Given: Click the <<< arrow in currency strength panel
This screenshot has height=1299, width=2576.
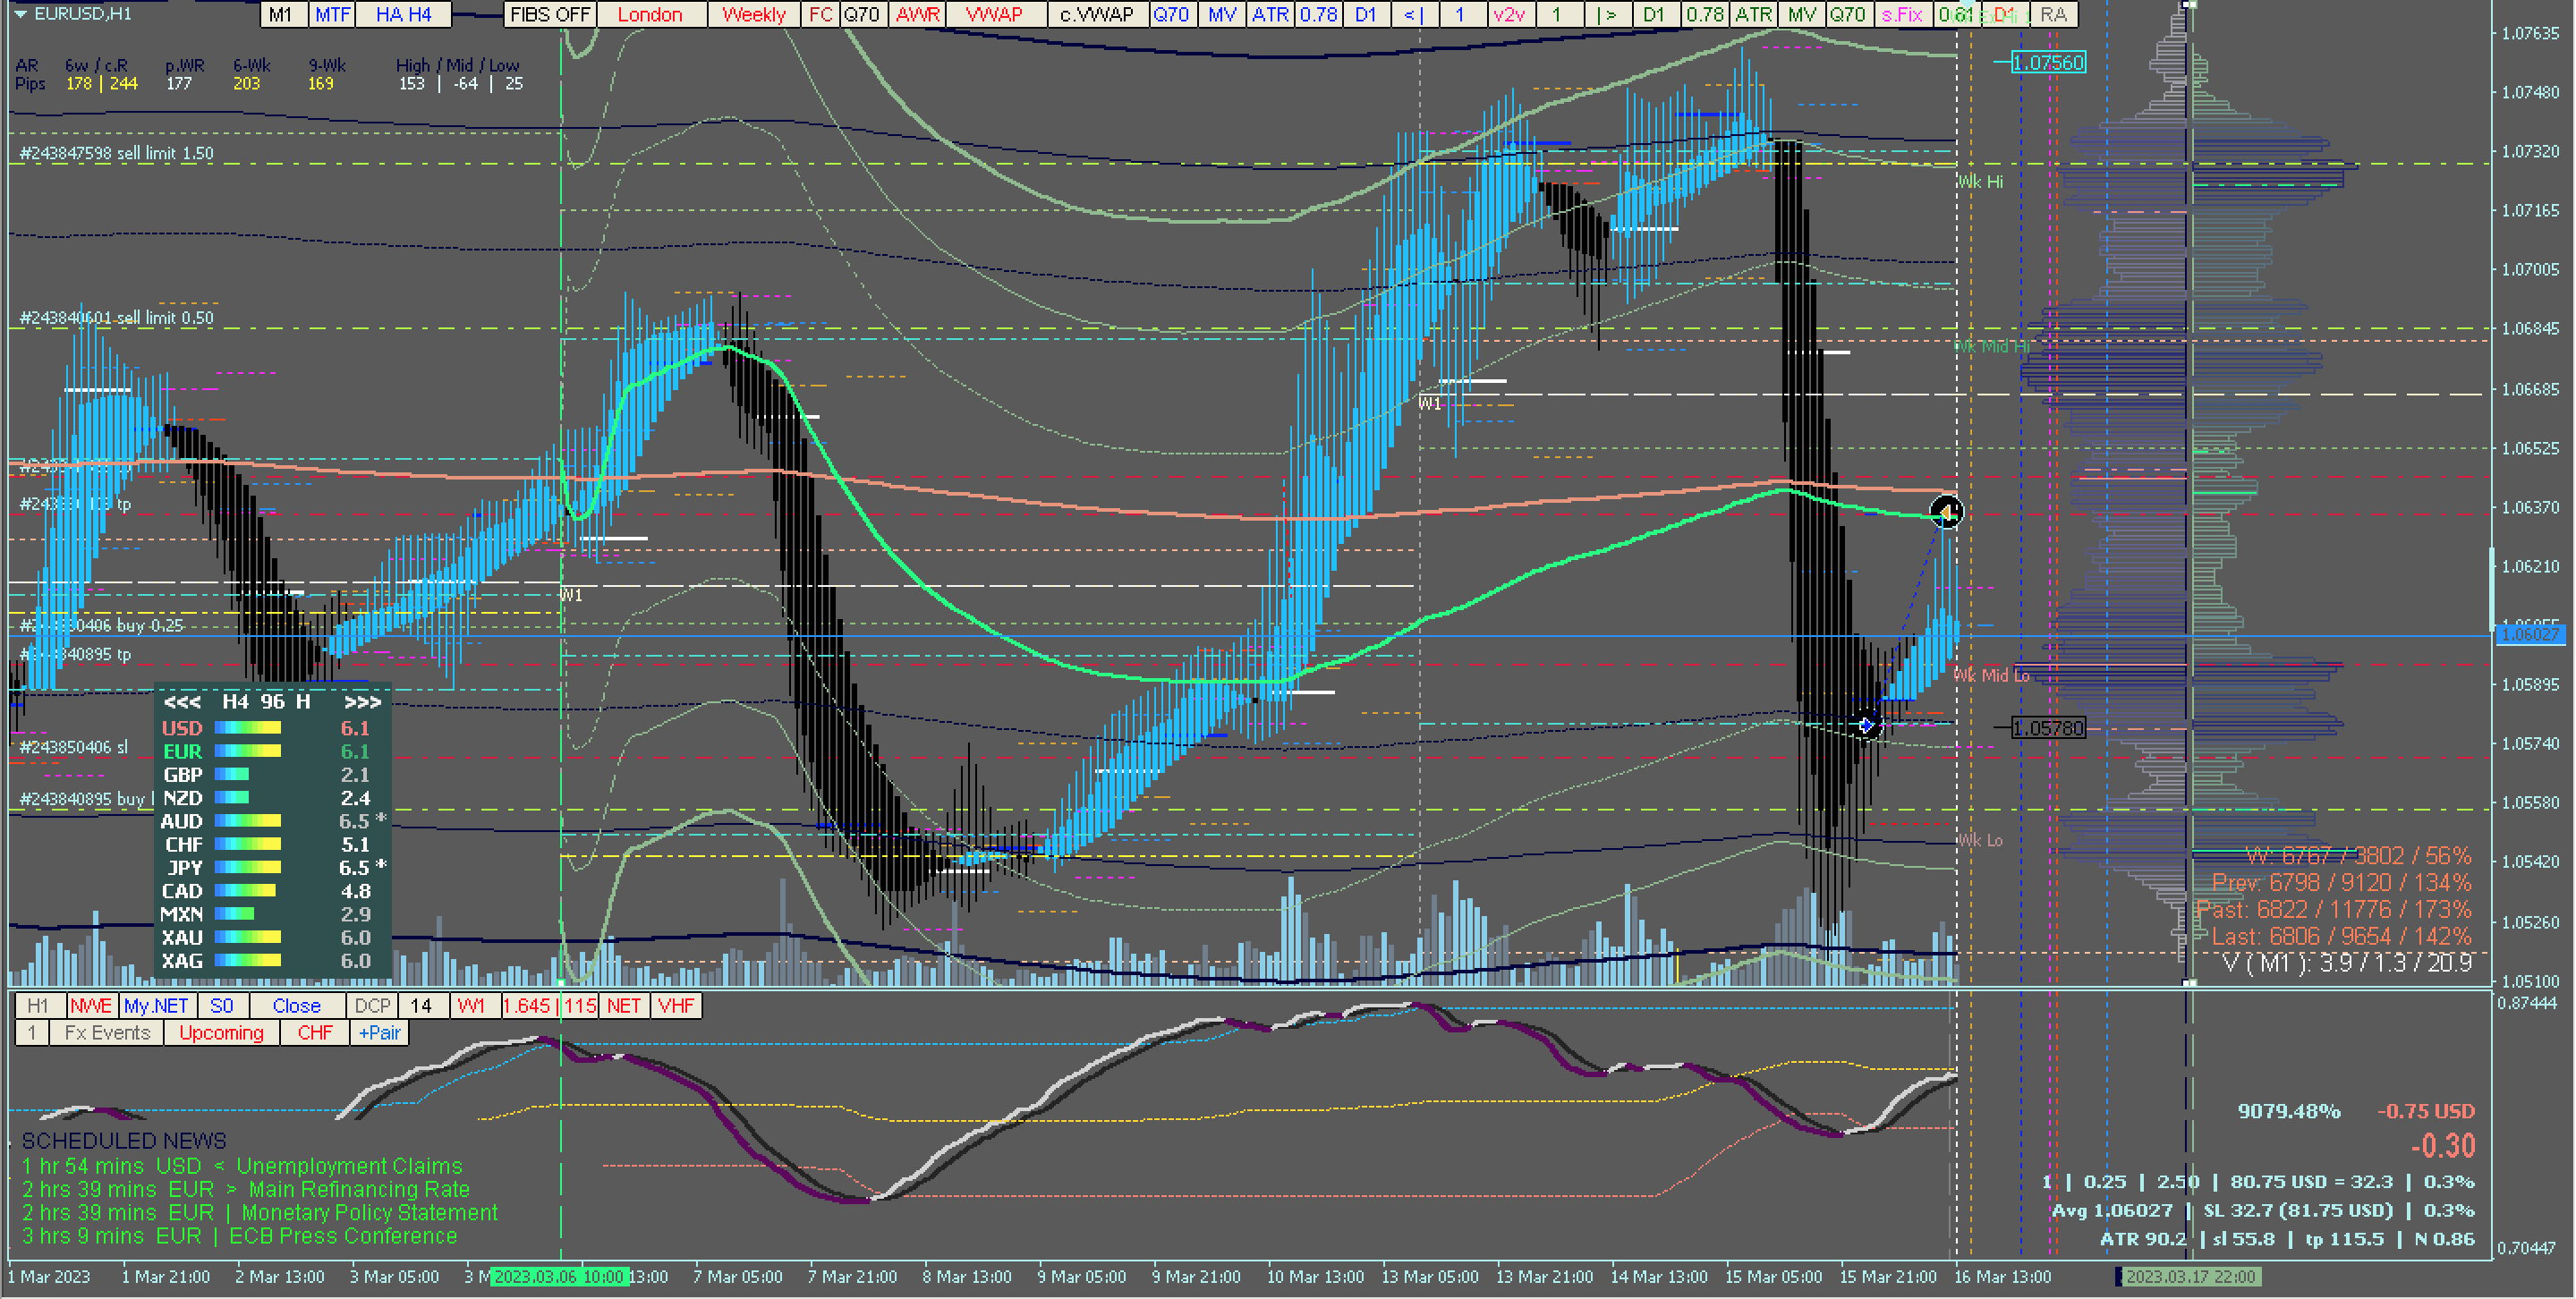Looking at the screenshot, I should pyautogui.click(x=182, y=702).
